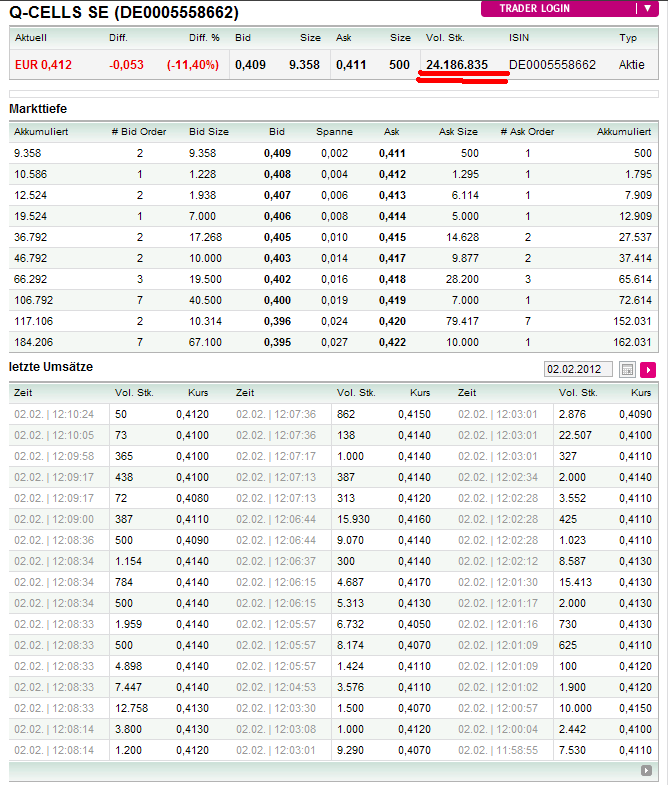This screenshot has height=785, width=668.
Task: Click the percent change (-11,40%)
Action: [193, 65]
